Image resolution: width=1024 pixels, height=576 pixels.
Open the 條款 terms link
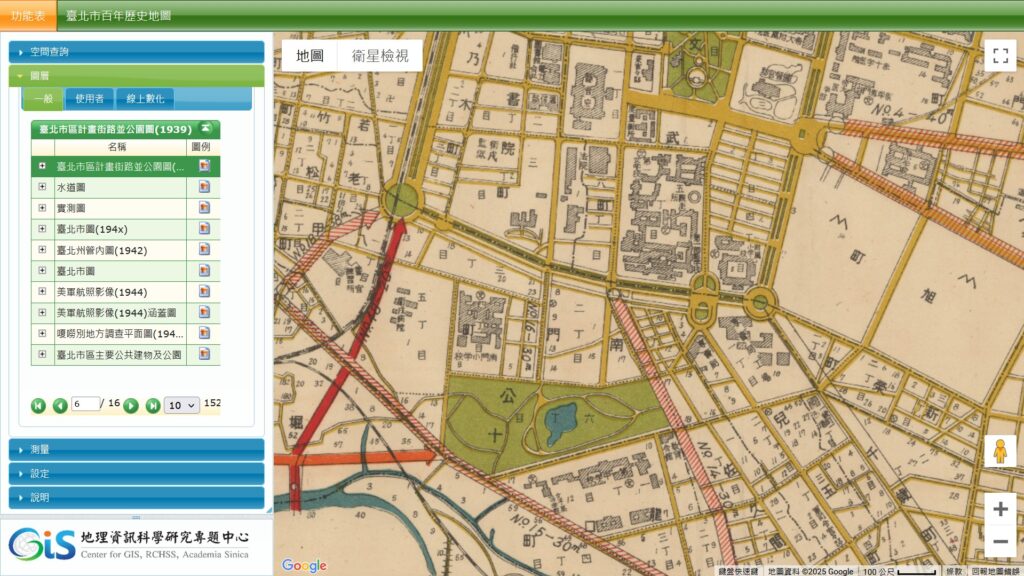point(954,571)
